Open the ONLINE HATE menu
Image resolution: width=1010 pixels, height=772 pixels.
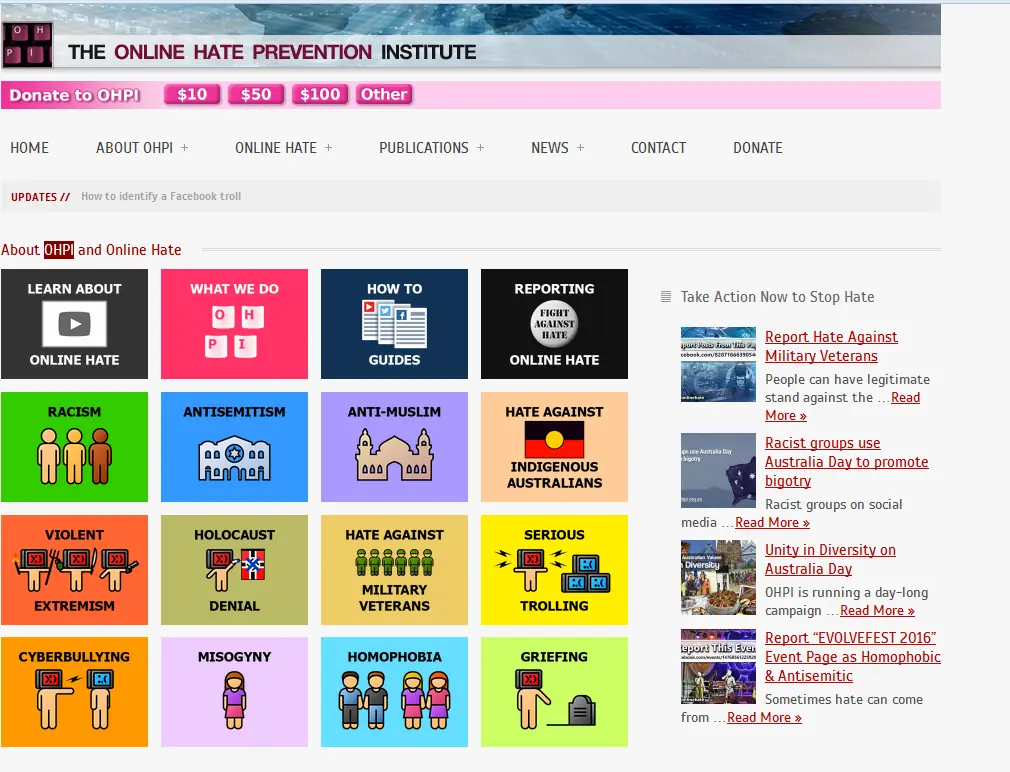276,148
